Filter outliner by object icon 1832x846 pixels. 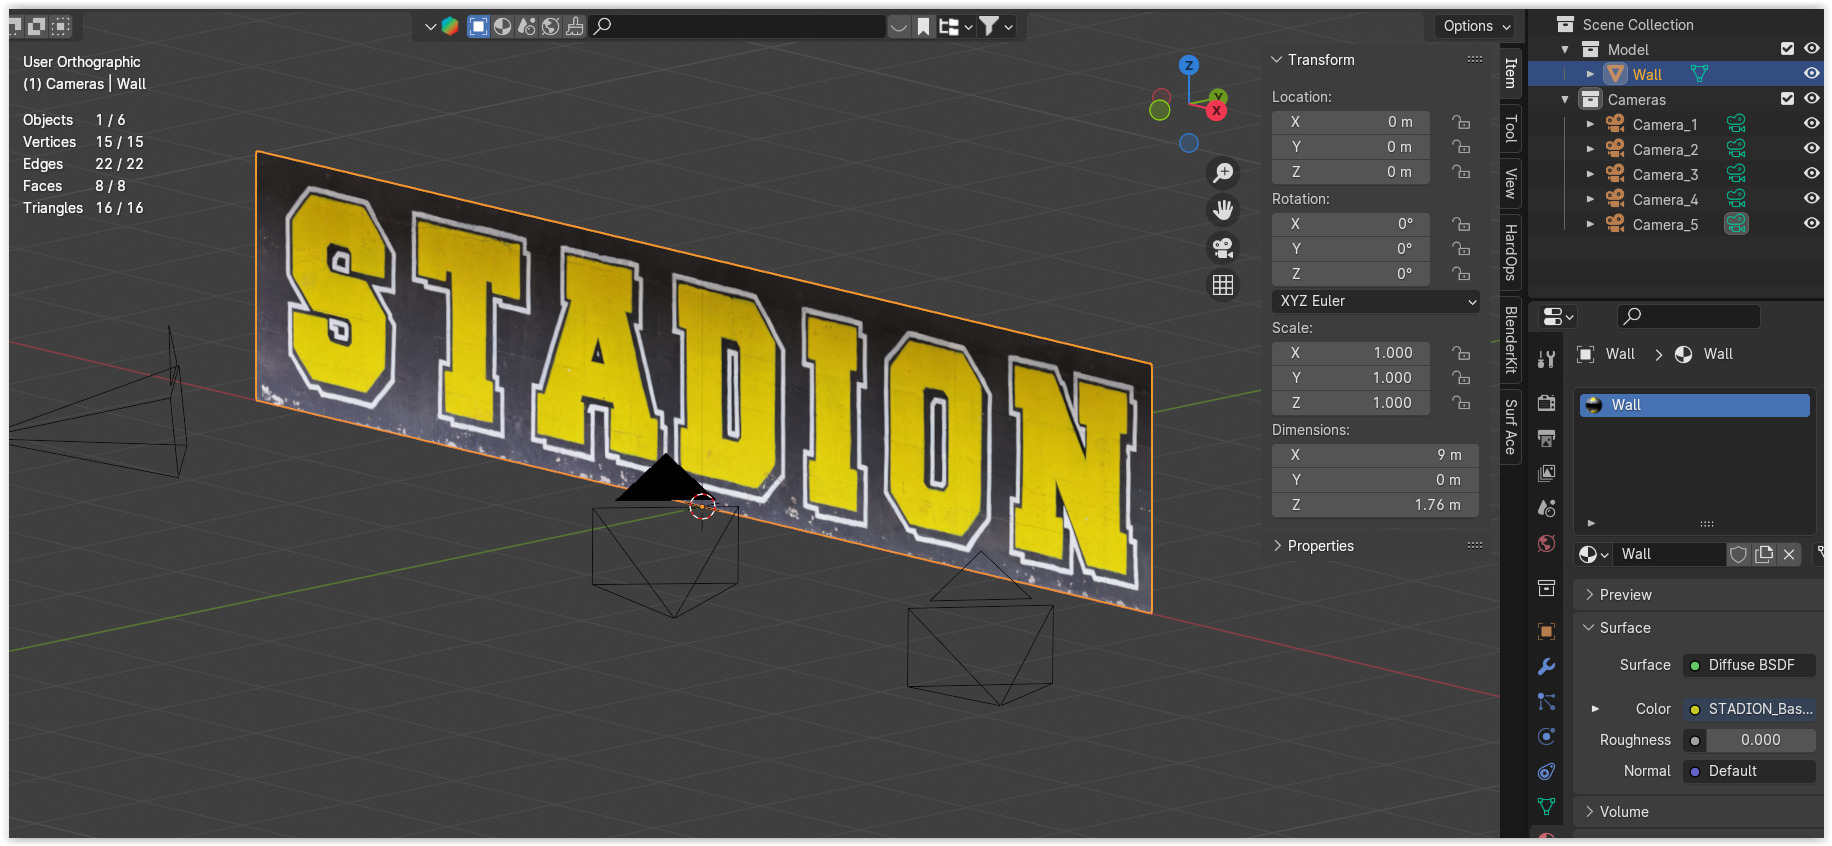[x=479, y=26]
